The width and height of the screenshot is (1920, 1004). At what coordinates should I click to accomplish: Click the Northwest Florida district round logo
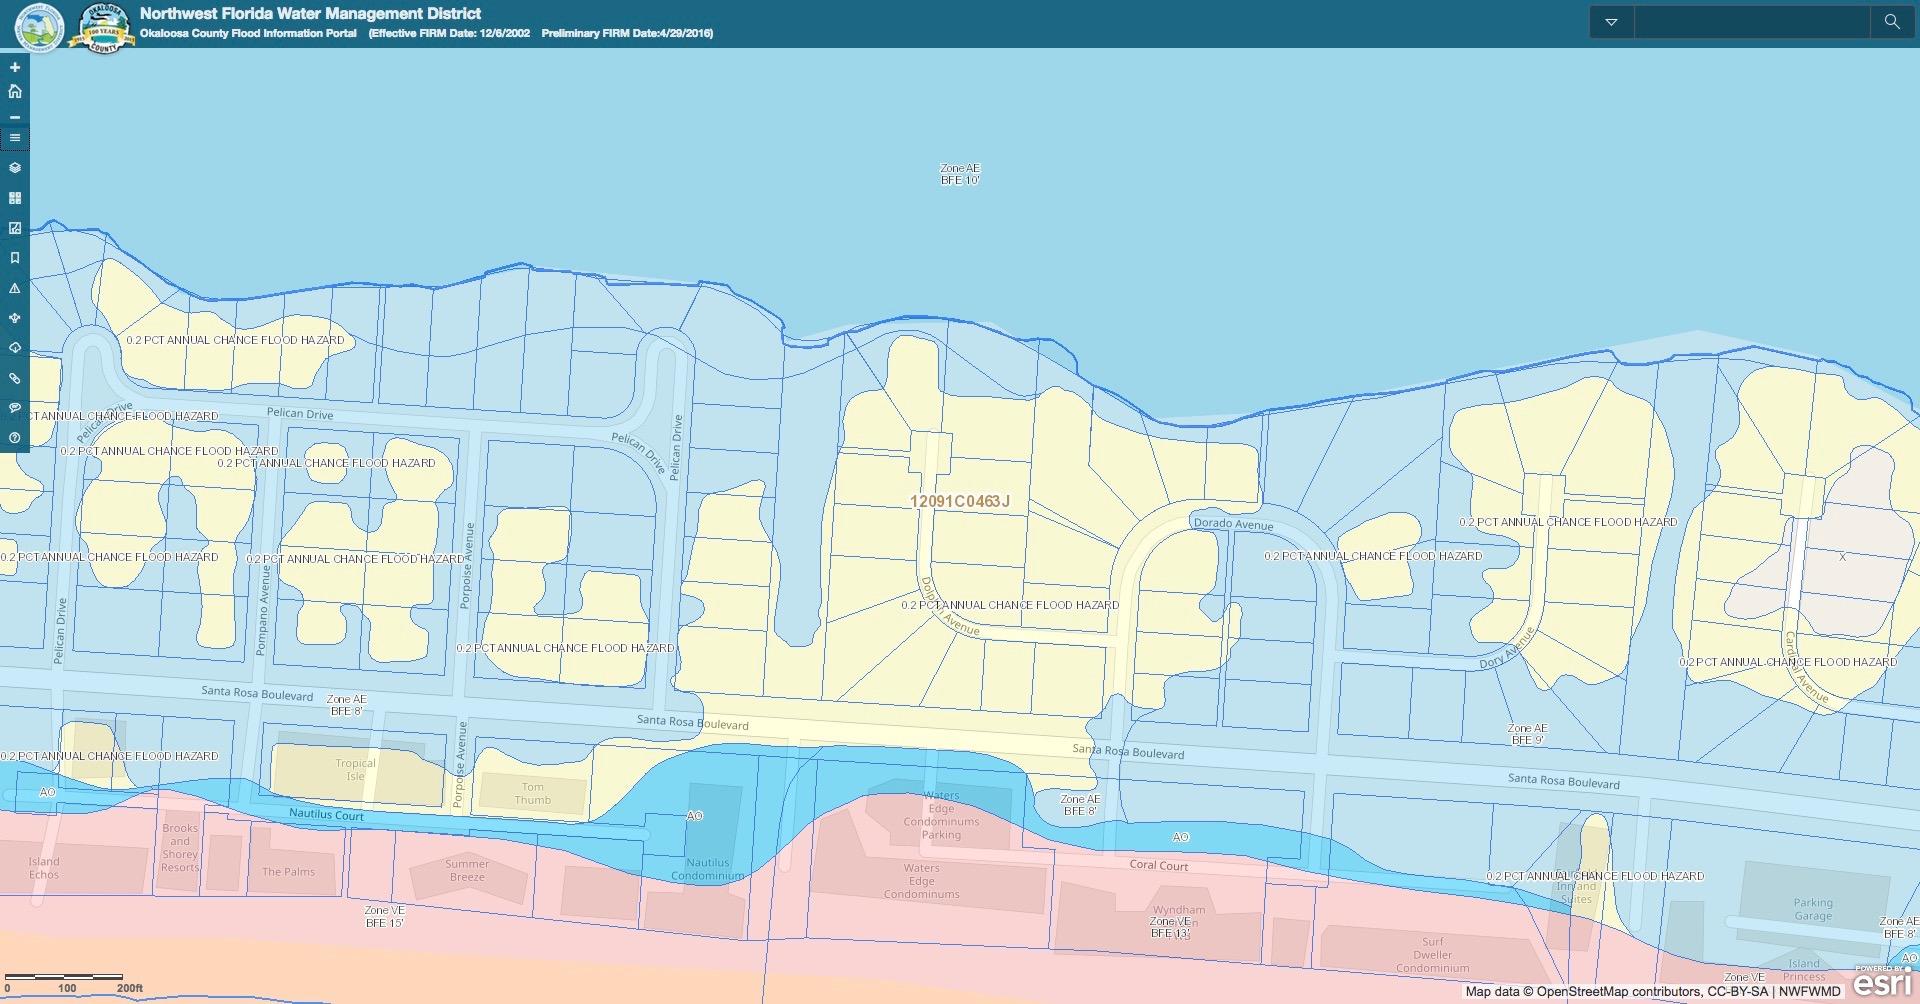pos(39,25)
